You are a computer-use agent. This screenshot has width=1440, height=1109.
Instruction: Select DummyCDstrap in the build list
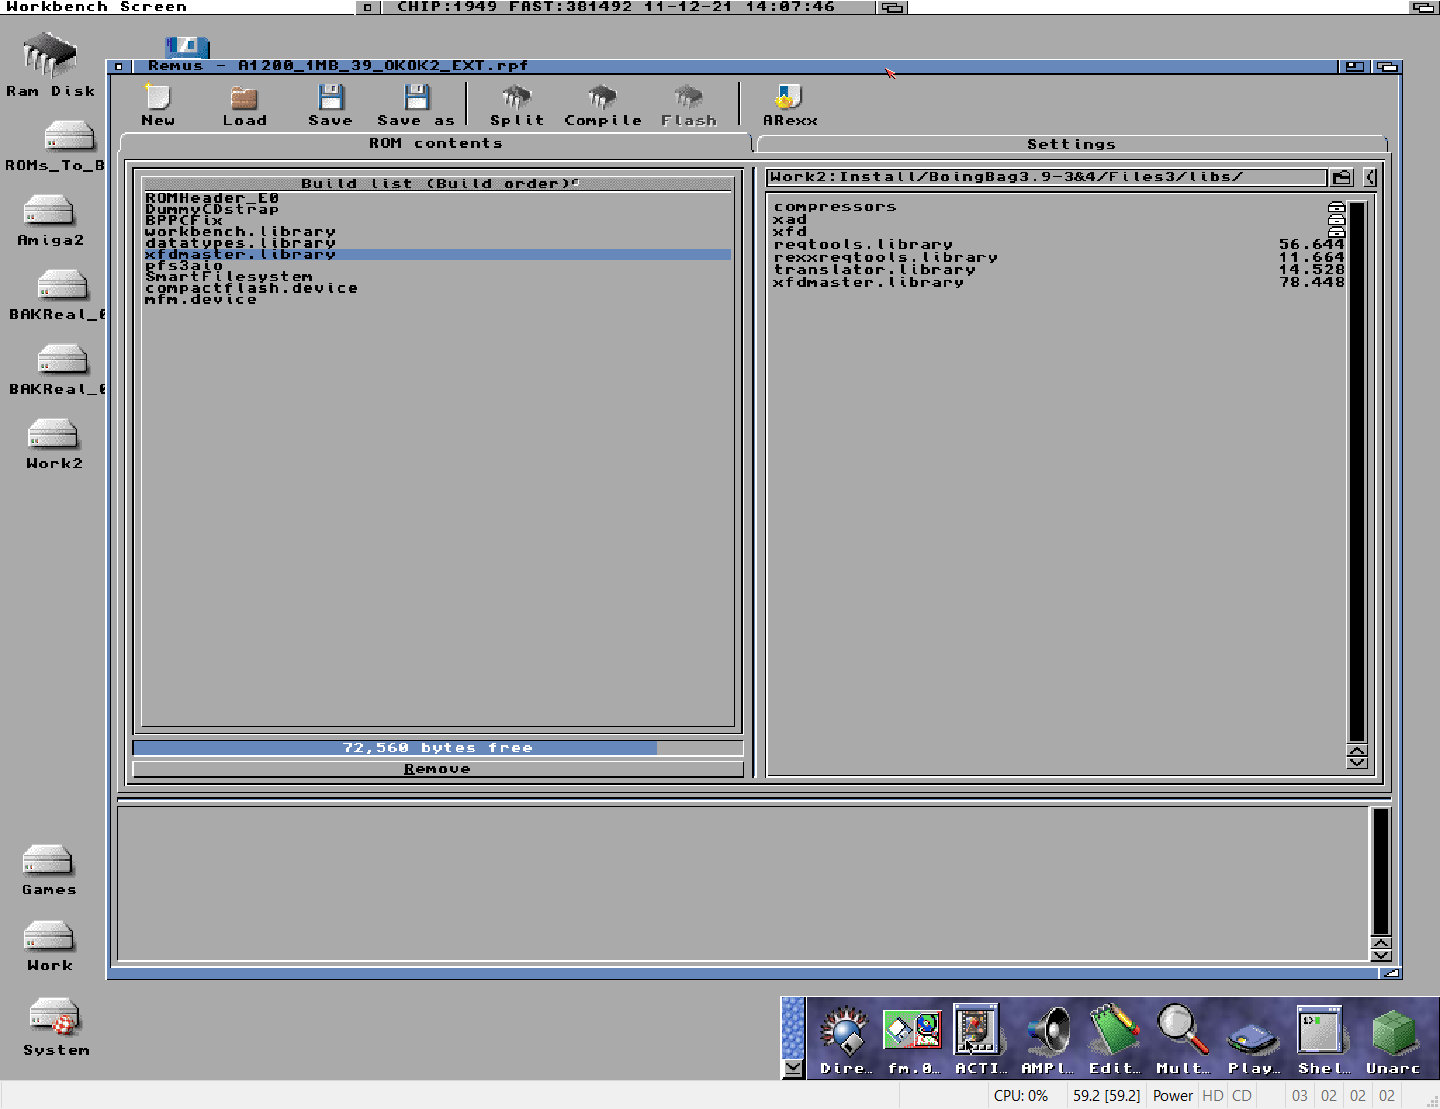pos(438,209)
